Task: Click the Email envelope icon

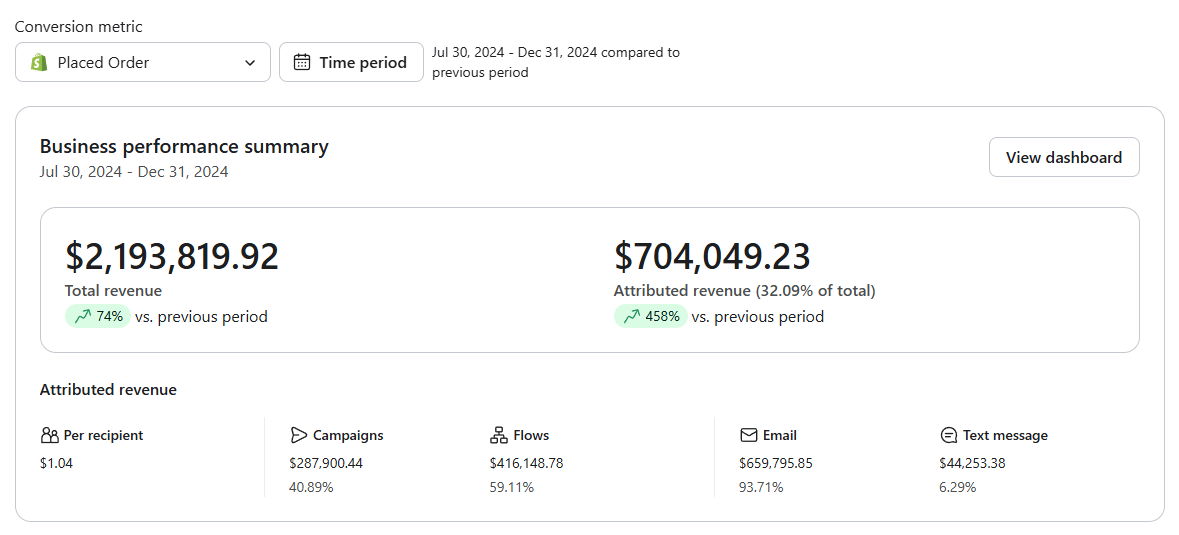Action: click(x=748, y=435)
